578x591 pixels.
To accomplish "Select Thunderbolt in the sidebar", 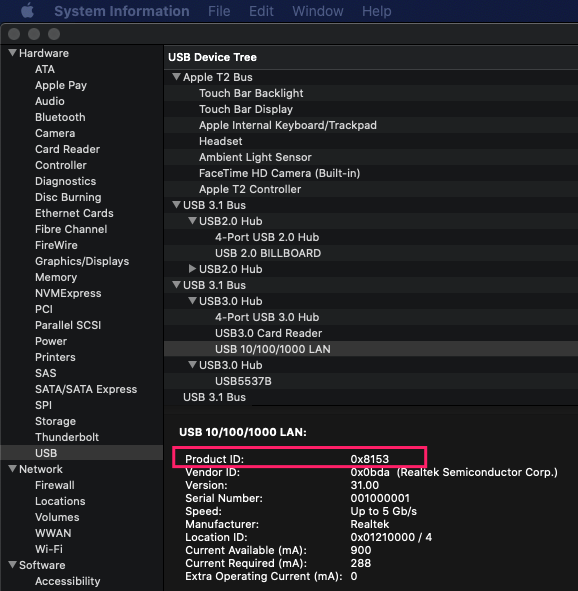I will (67, 437).
